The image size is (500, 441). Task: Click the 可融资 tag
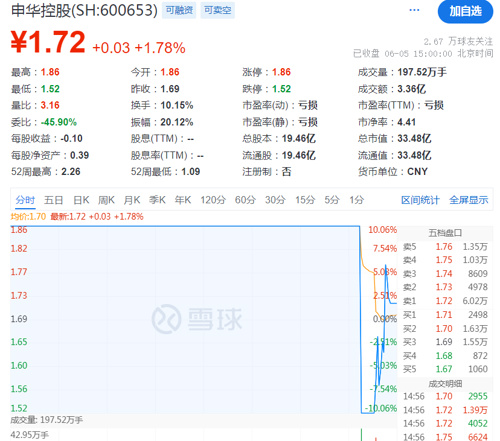point(179,10)
